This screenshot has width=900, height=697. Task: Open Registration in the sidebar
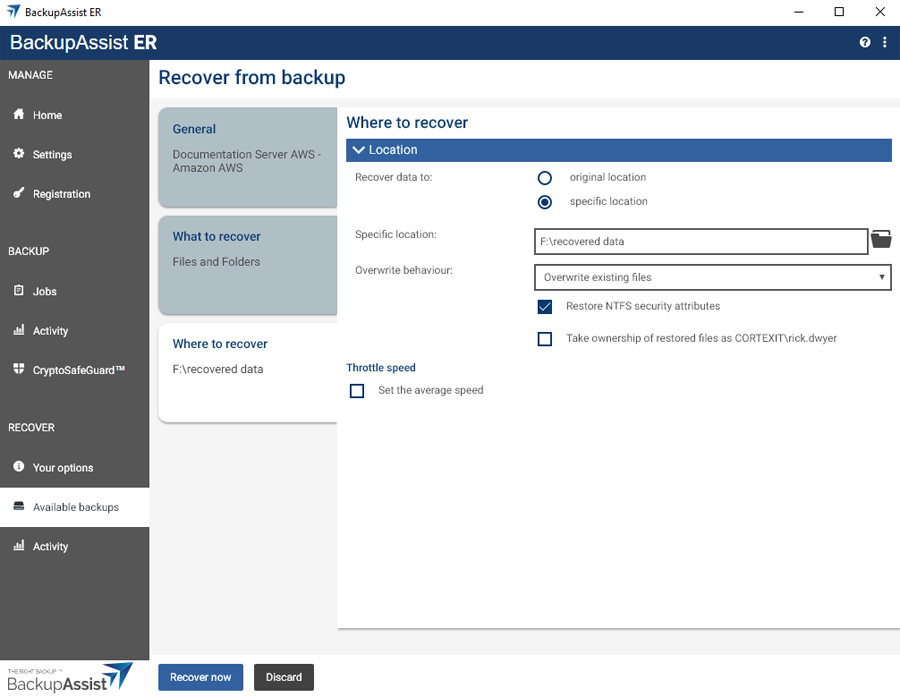pos(75,194)
